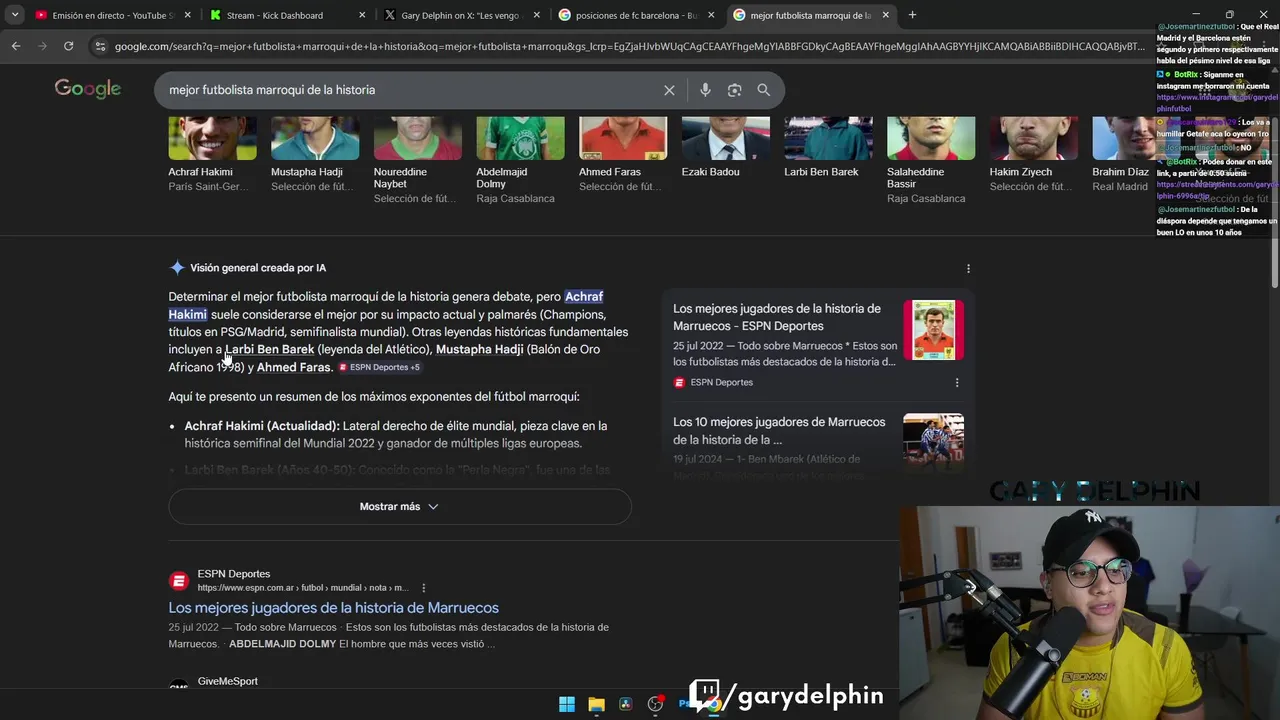Screen dimensions: 1280x720
Task: Click the browser address bar URL
Action: click(630, 46)
